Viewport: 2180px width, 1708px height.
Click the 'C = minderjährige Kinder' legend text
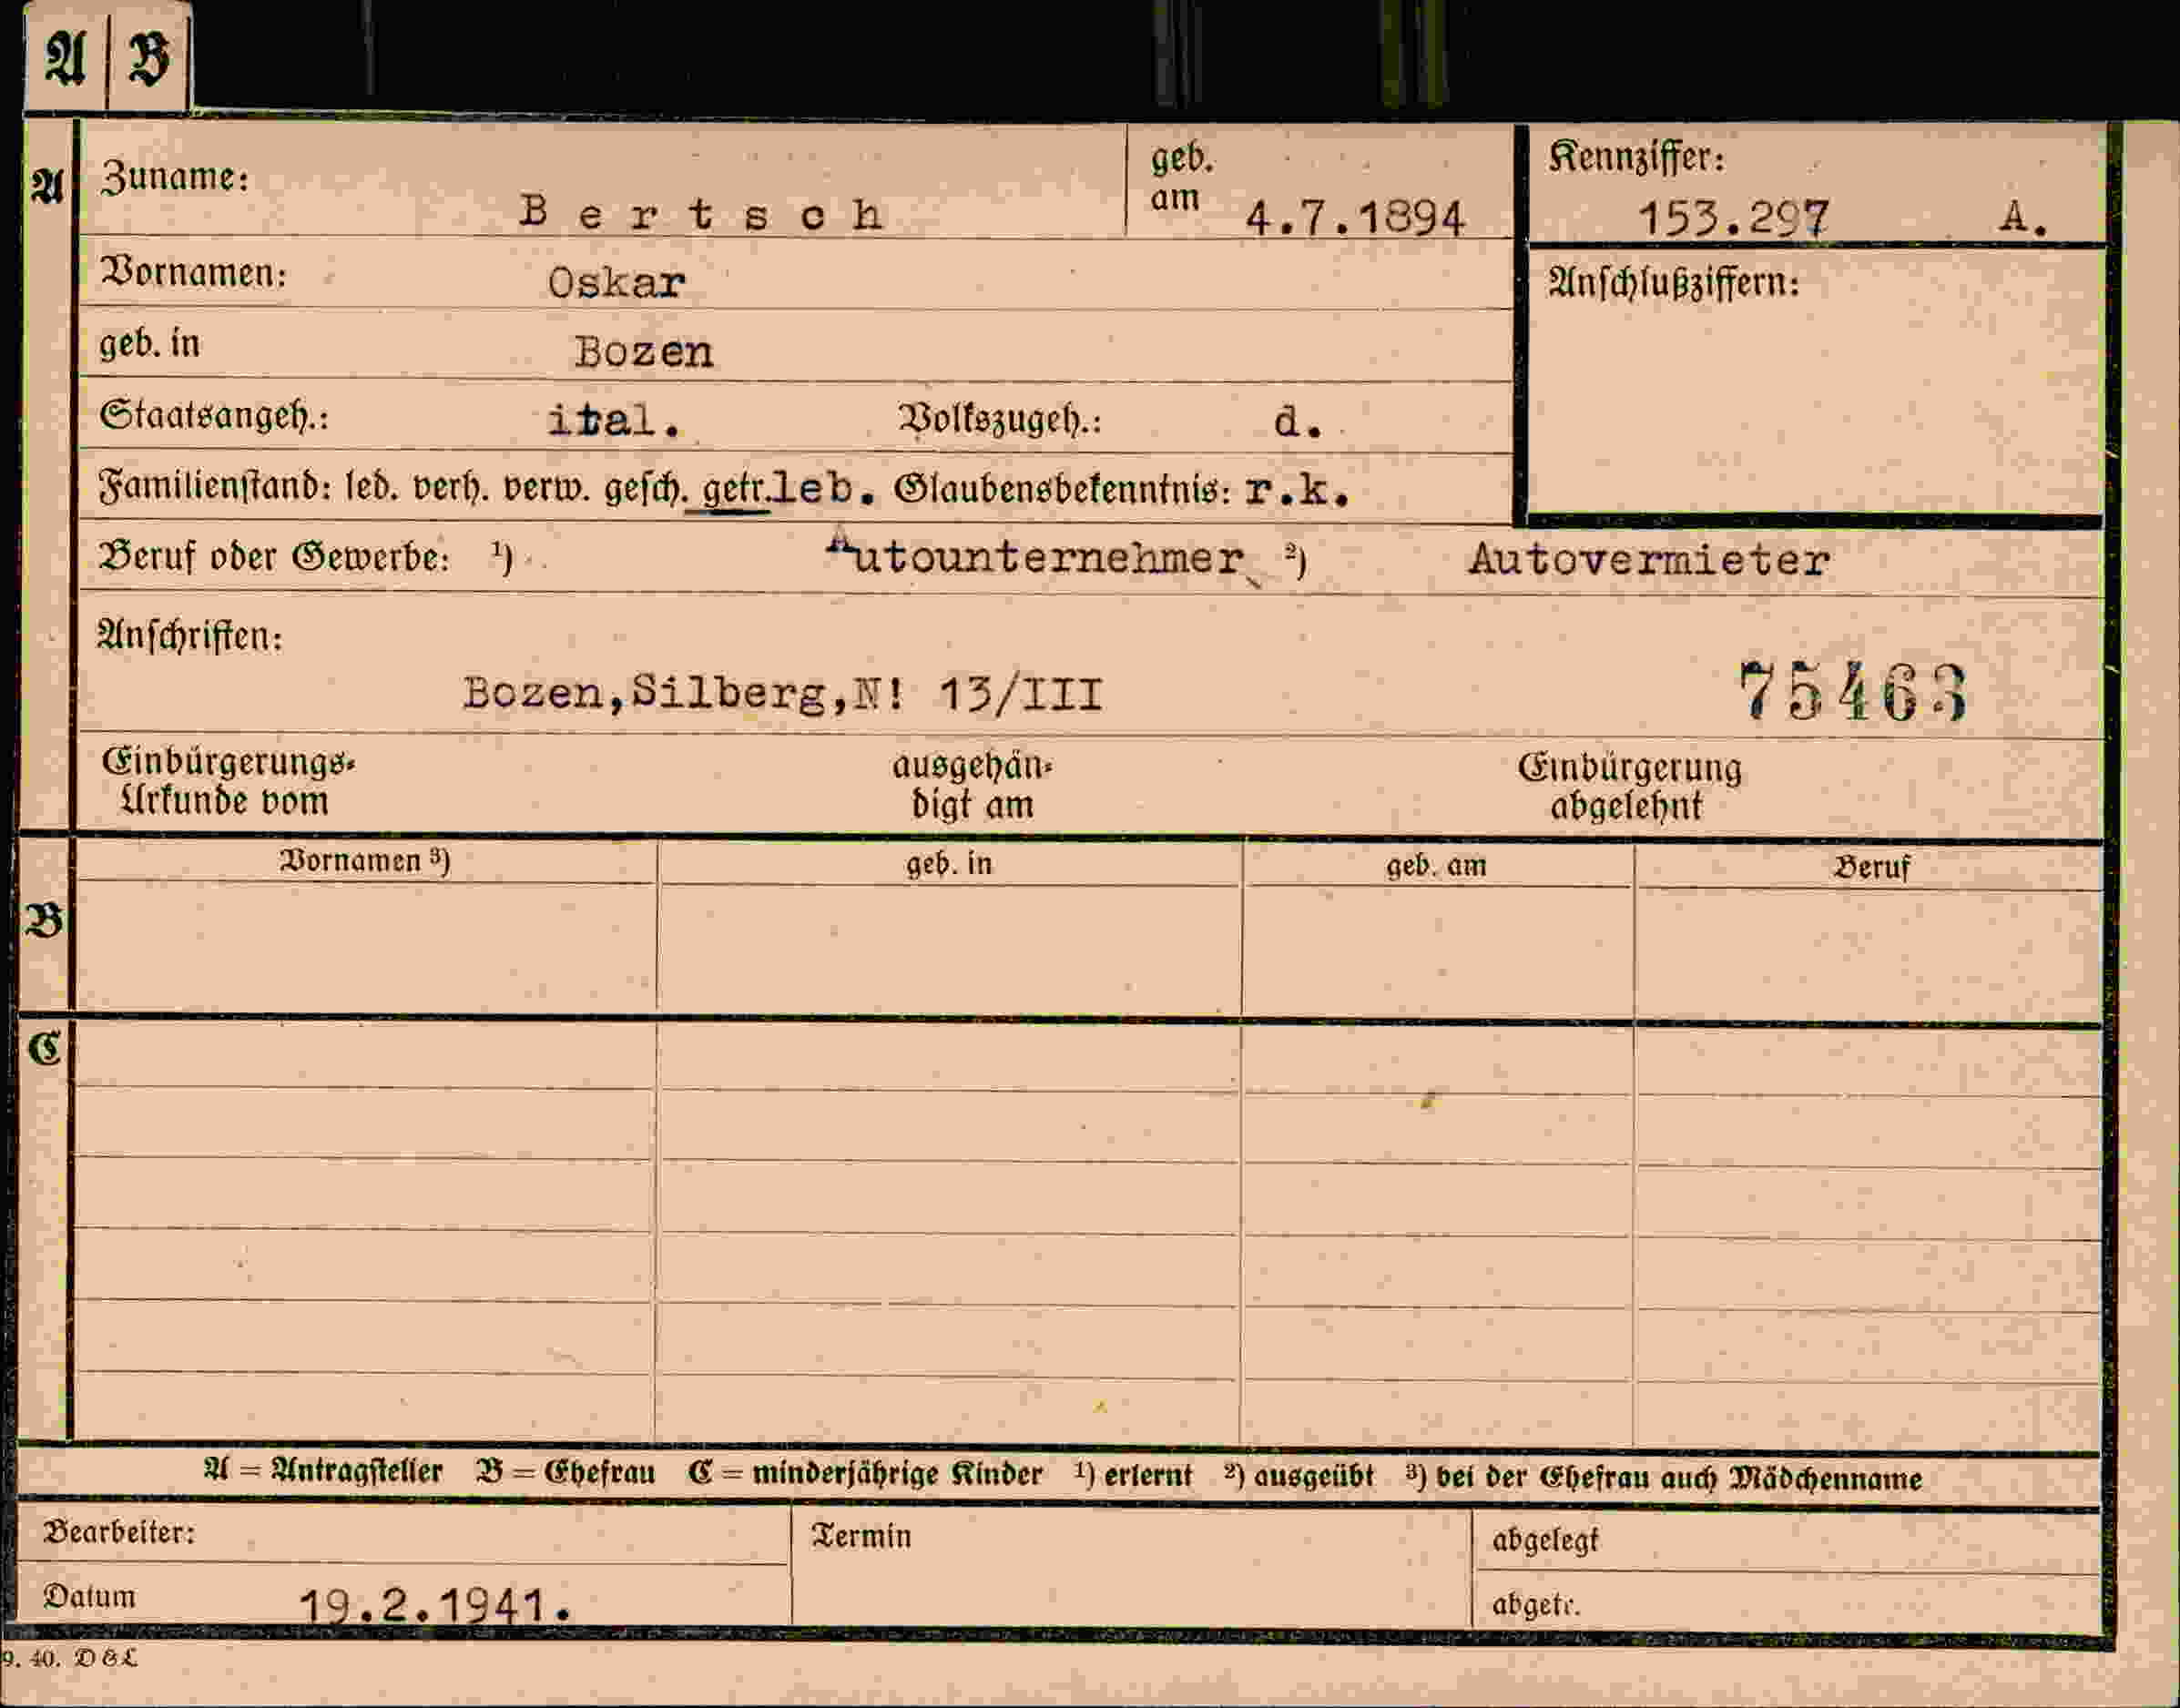click(865, 1474)
